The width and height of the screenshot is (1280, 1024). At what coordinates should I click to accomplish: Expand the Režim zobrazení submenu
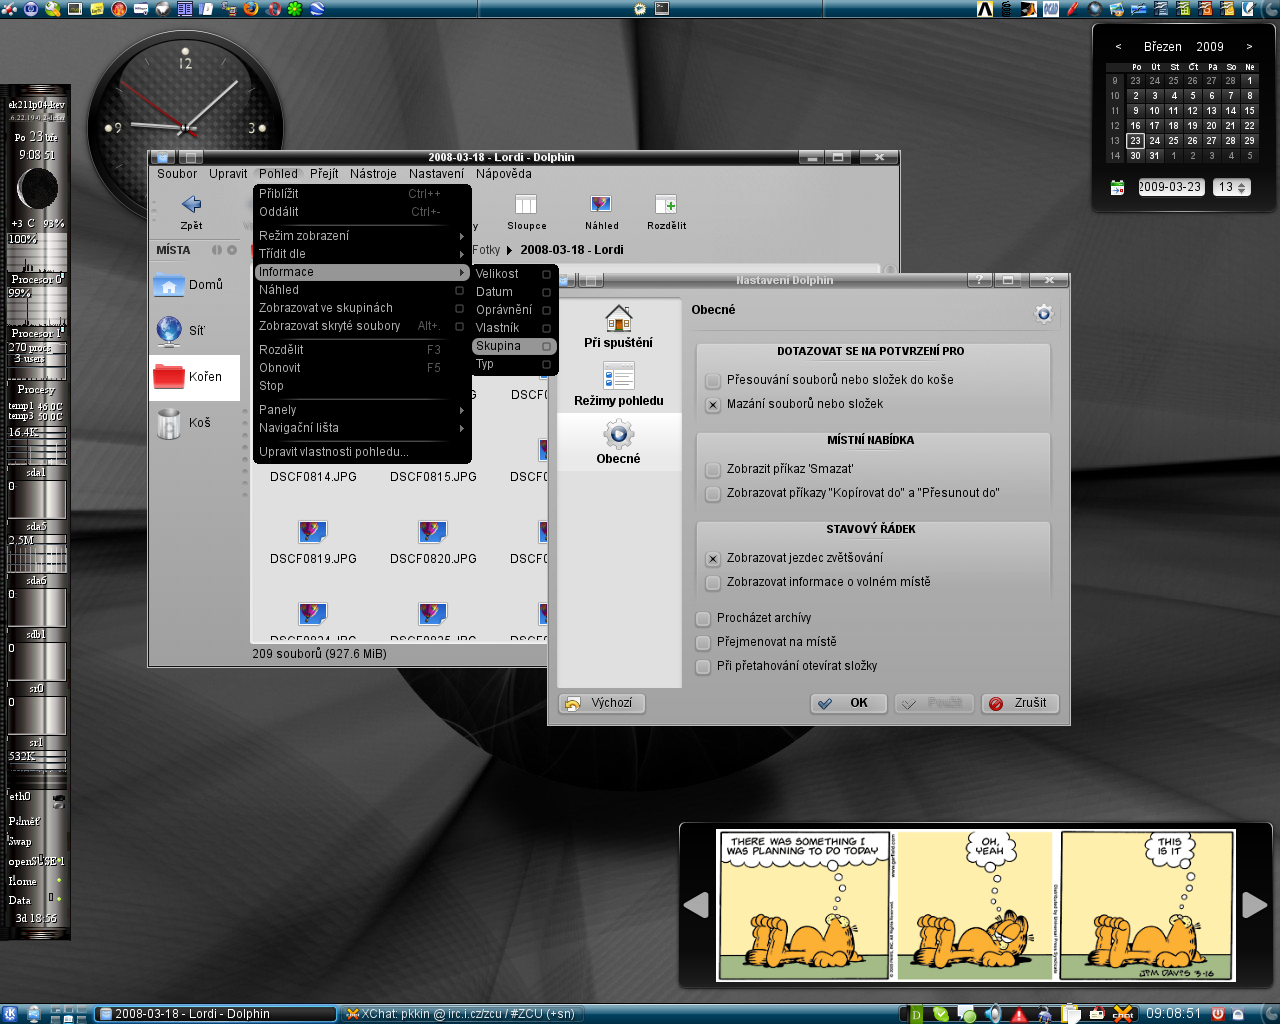362,236
